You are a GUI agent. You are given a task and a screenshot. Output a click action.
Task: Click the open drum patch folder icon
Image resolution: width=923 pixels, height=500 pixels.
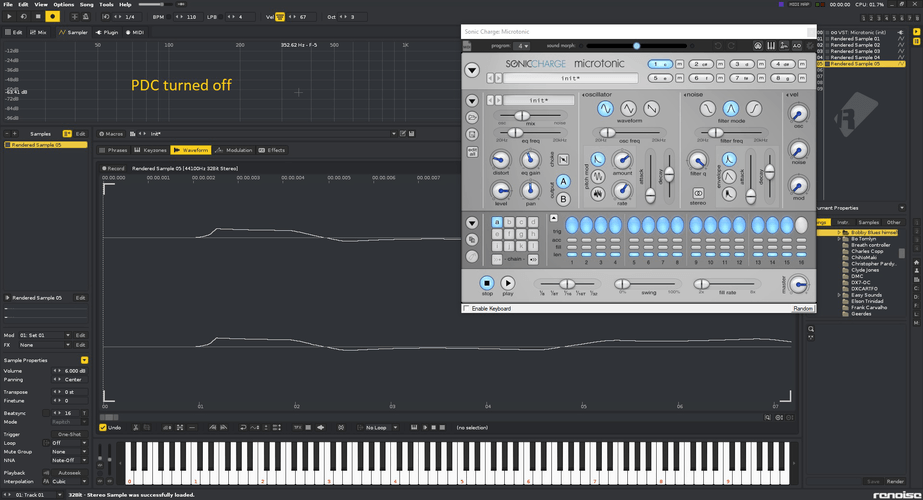(x=472, y=117)
